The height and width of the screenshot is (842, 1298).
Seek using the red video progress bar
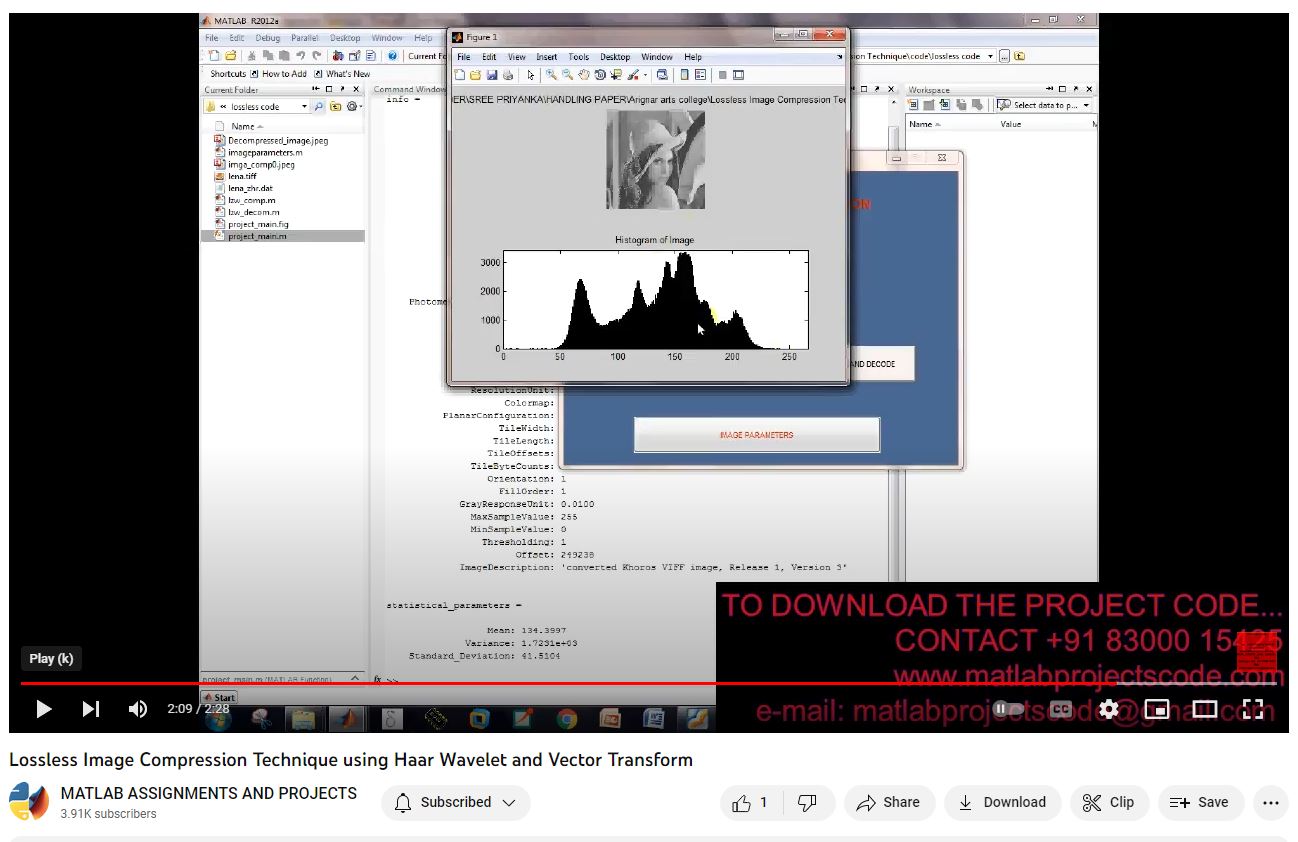[400, 684]
